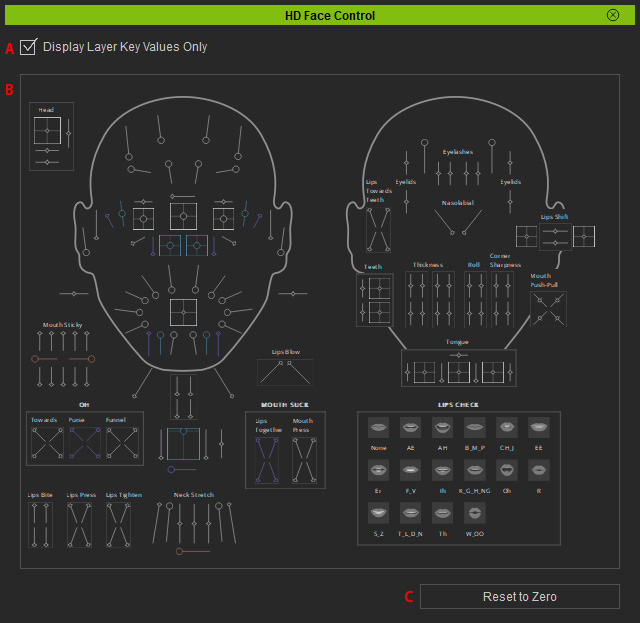
Task: Select the EE viseme lips icon
Action: click(539, 427)
